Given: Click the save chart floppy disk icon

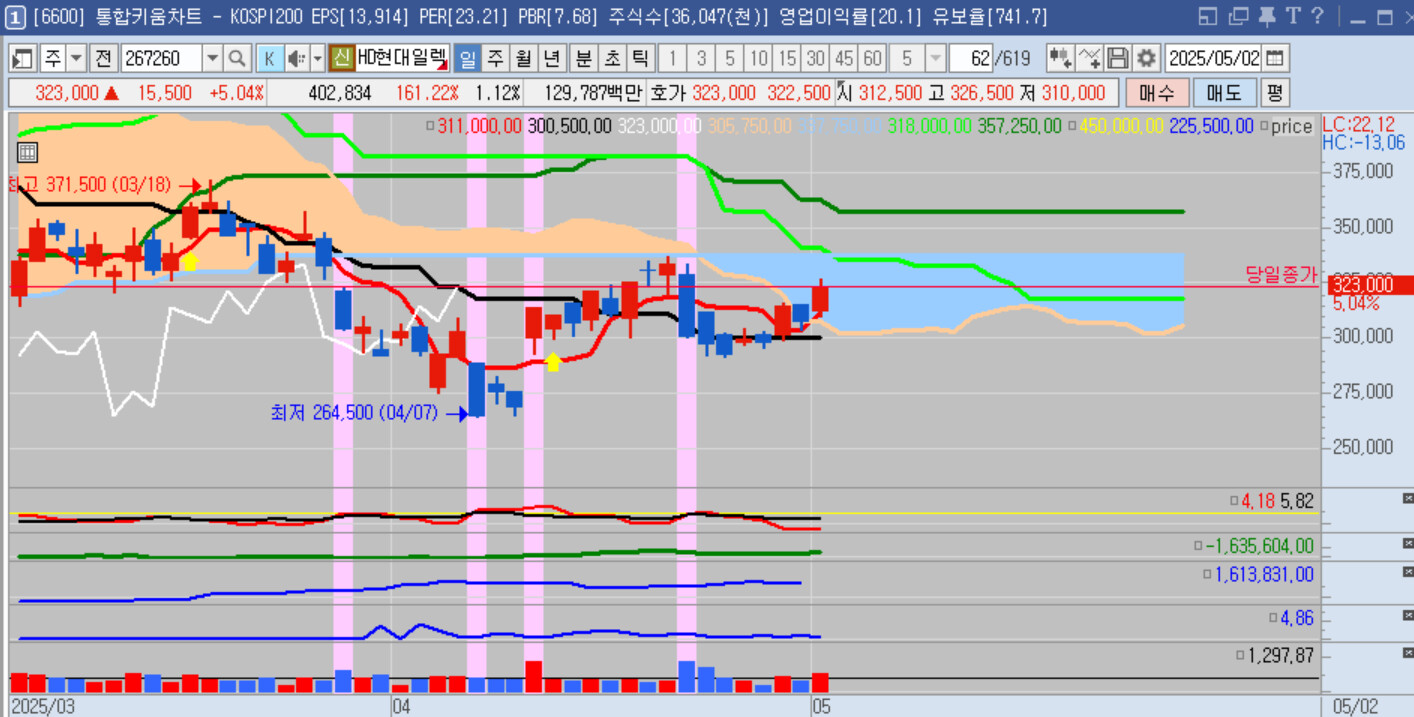Looking at the screenshot, I should pyautogui.click(x=1118, y=58).
